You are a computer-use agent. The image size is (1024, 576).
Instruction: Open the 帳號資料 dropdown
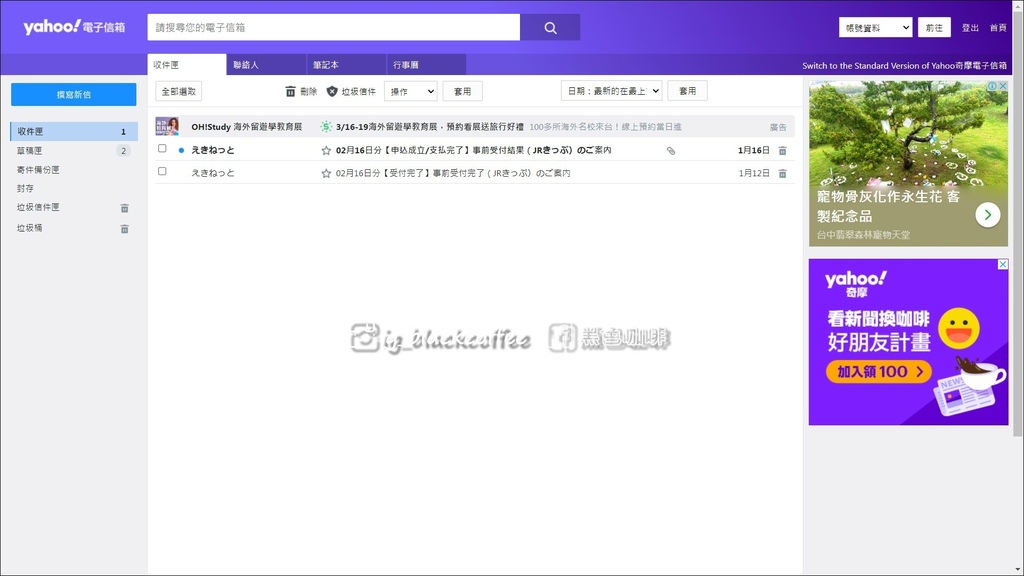point(874,26)
